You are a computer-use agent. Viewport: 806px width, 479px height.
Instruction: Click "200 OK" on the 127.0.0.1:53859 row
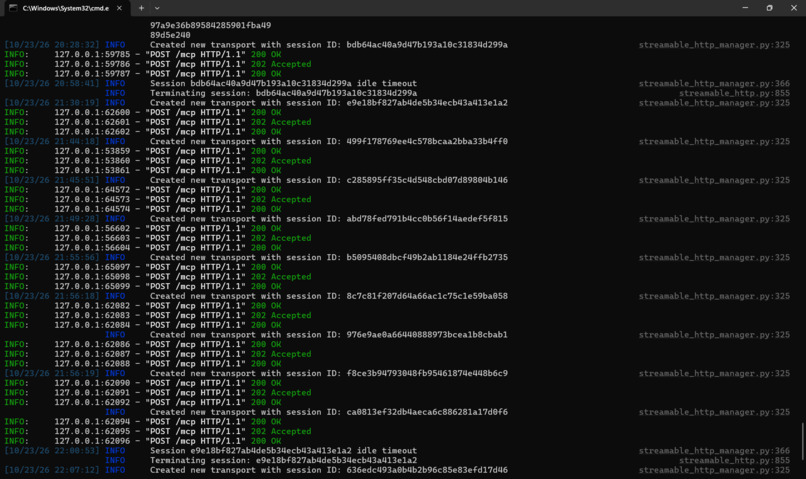tap(266, 151)
